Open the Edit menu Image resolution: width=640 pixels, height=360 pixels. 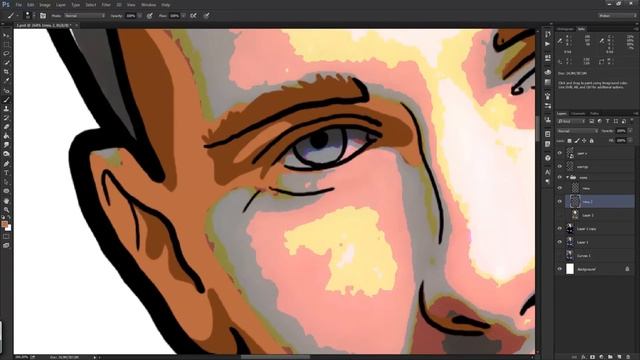[31, 5]
